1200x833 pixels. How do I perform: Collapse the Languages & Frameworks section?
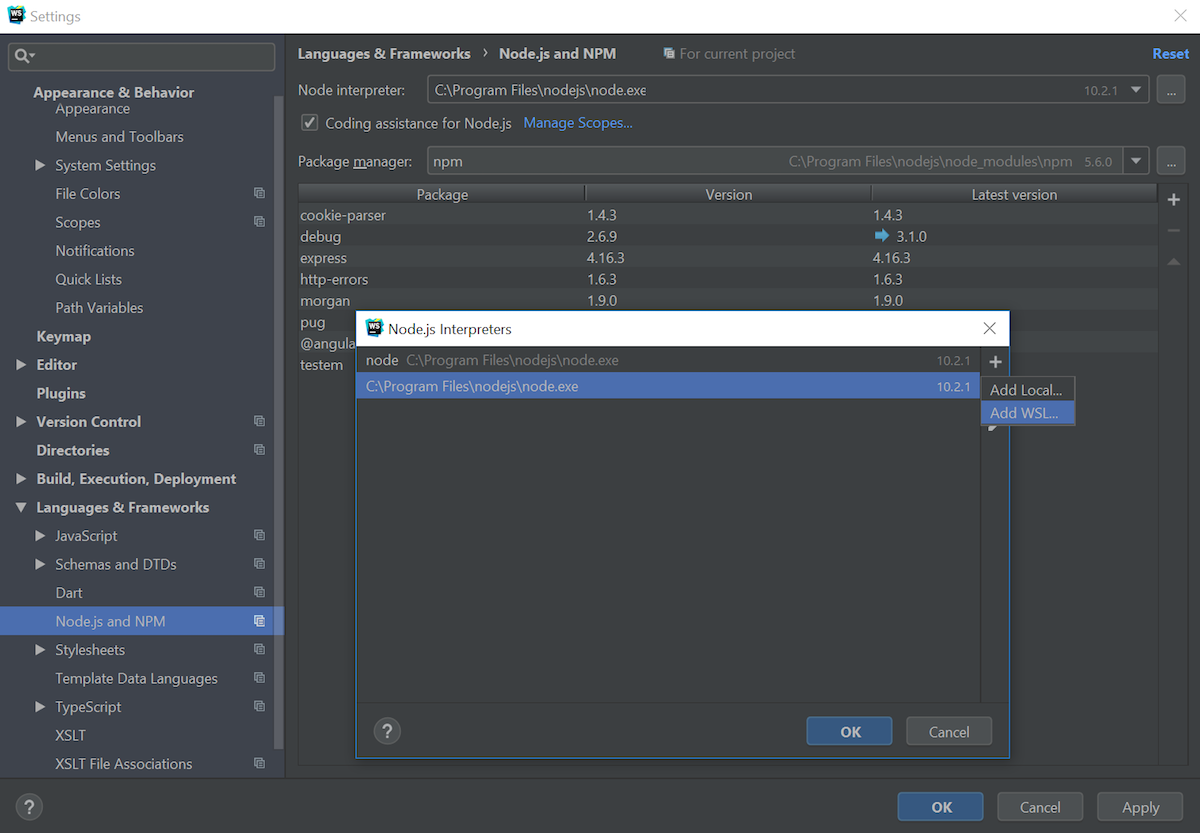[x=21, y=508]
